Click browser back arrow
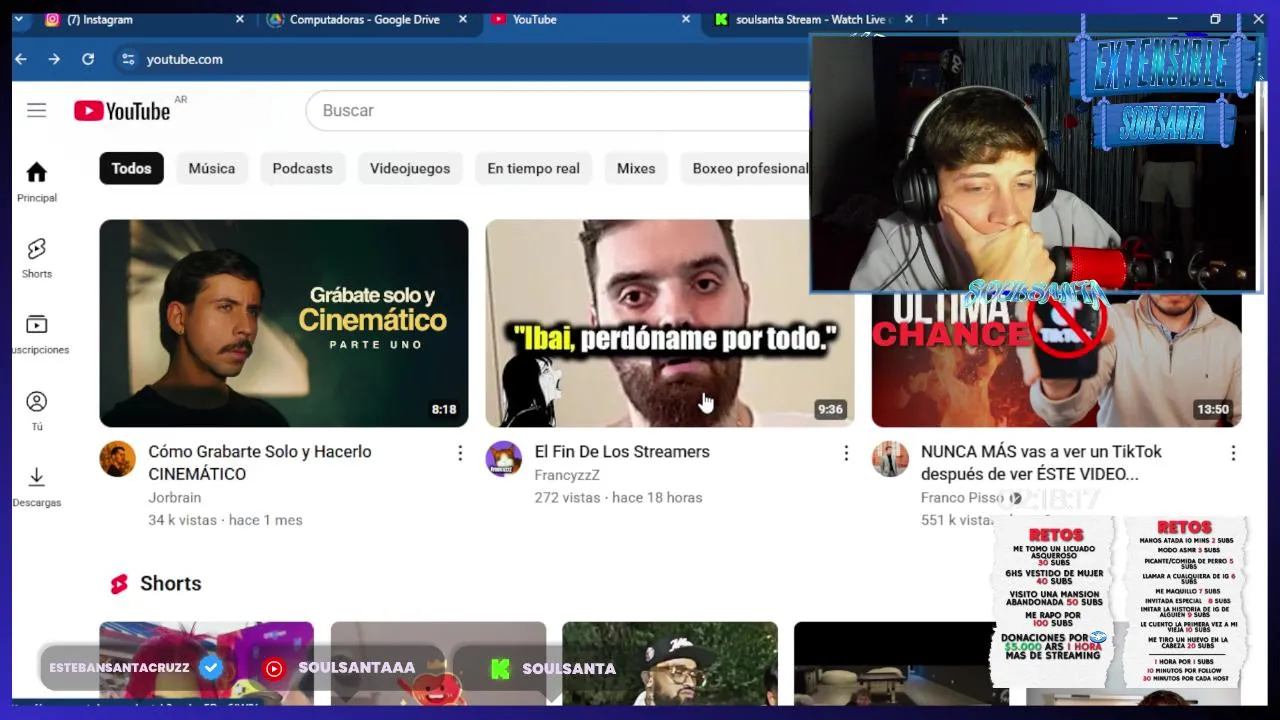The height and width of the screenshot is (720, 1280). point(20,59)
